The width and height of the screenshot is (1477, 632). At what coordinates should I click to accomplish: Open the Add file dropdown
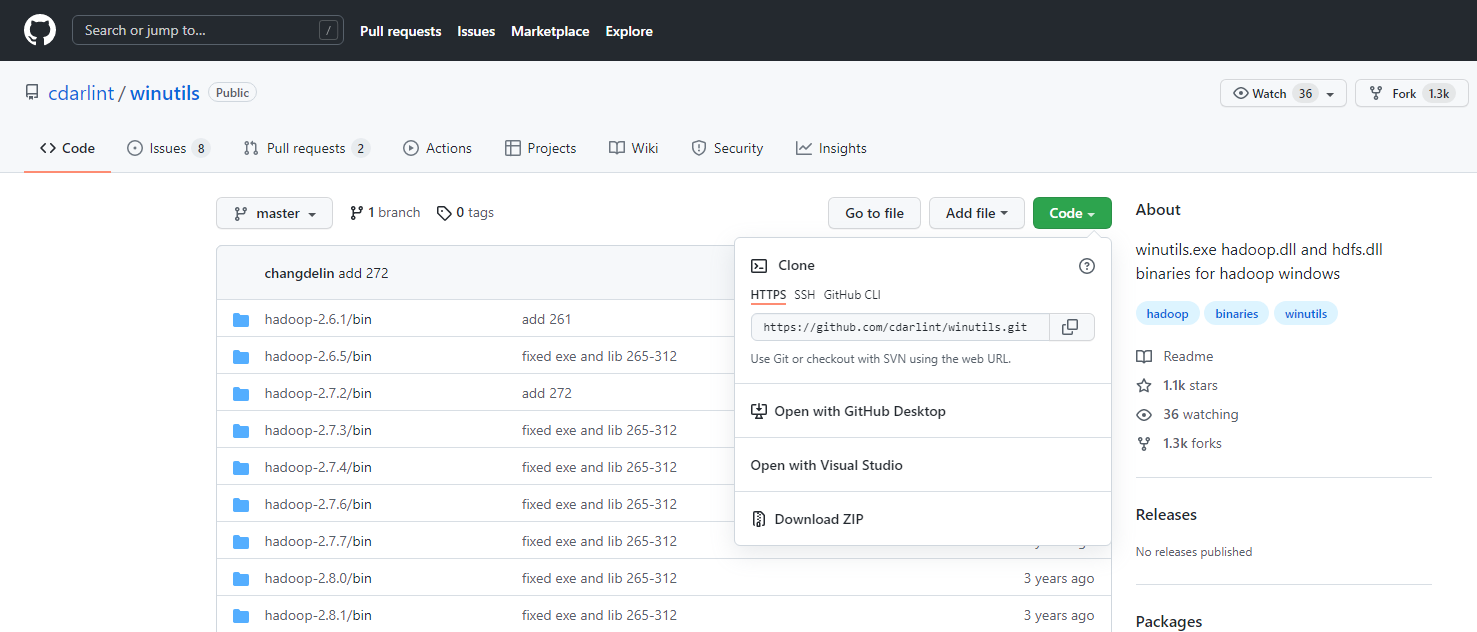point(977,213)
